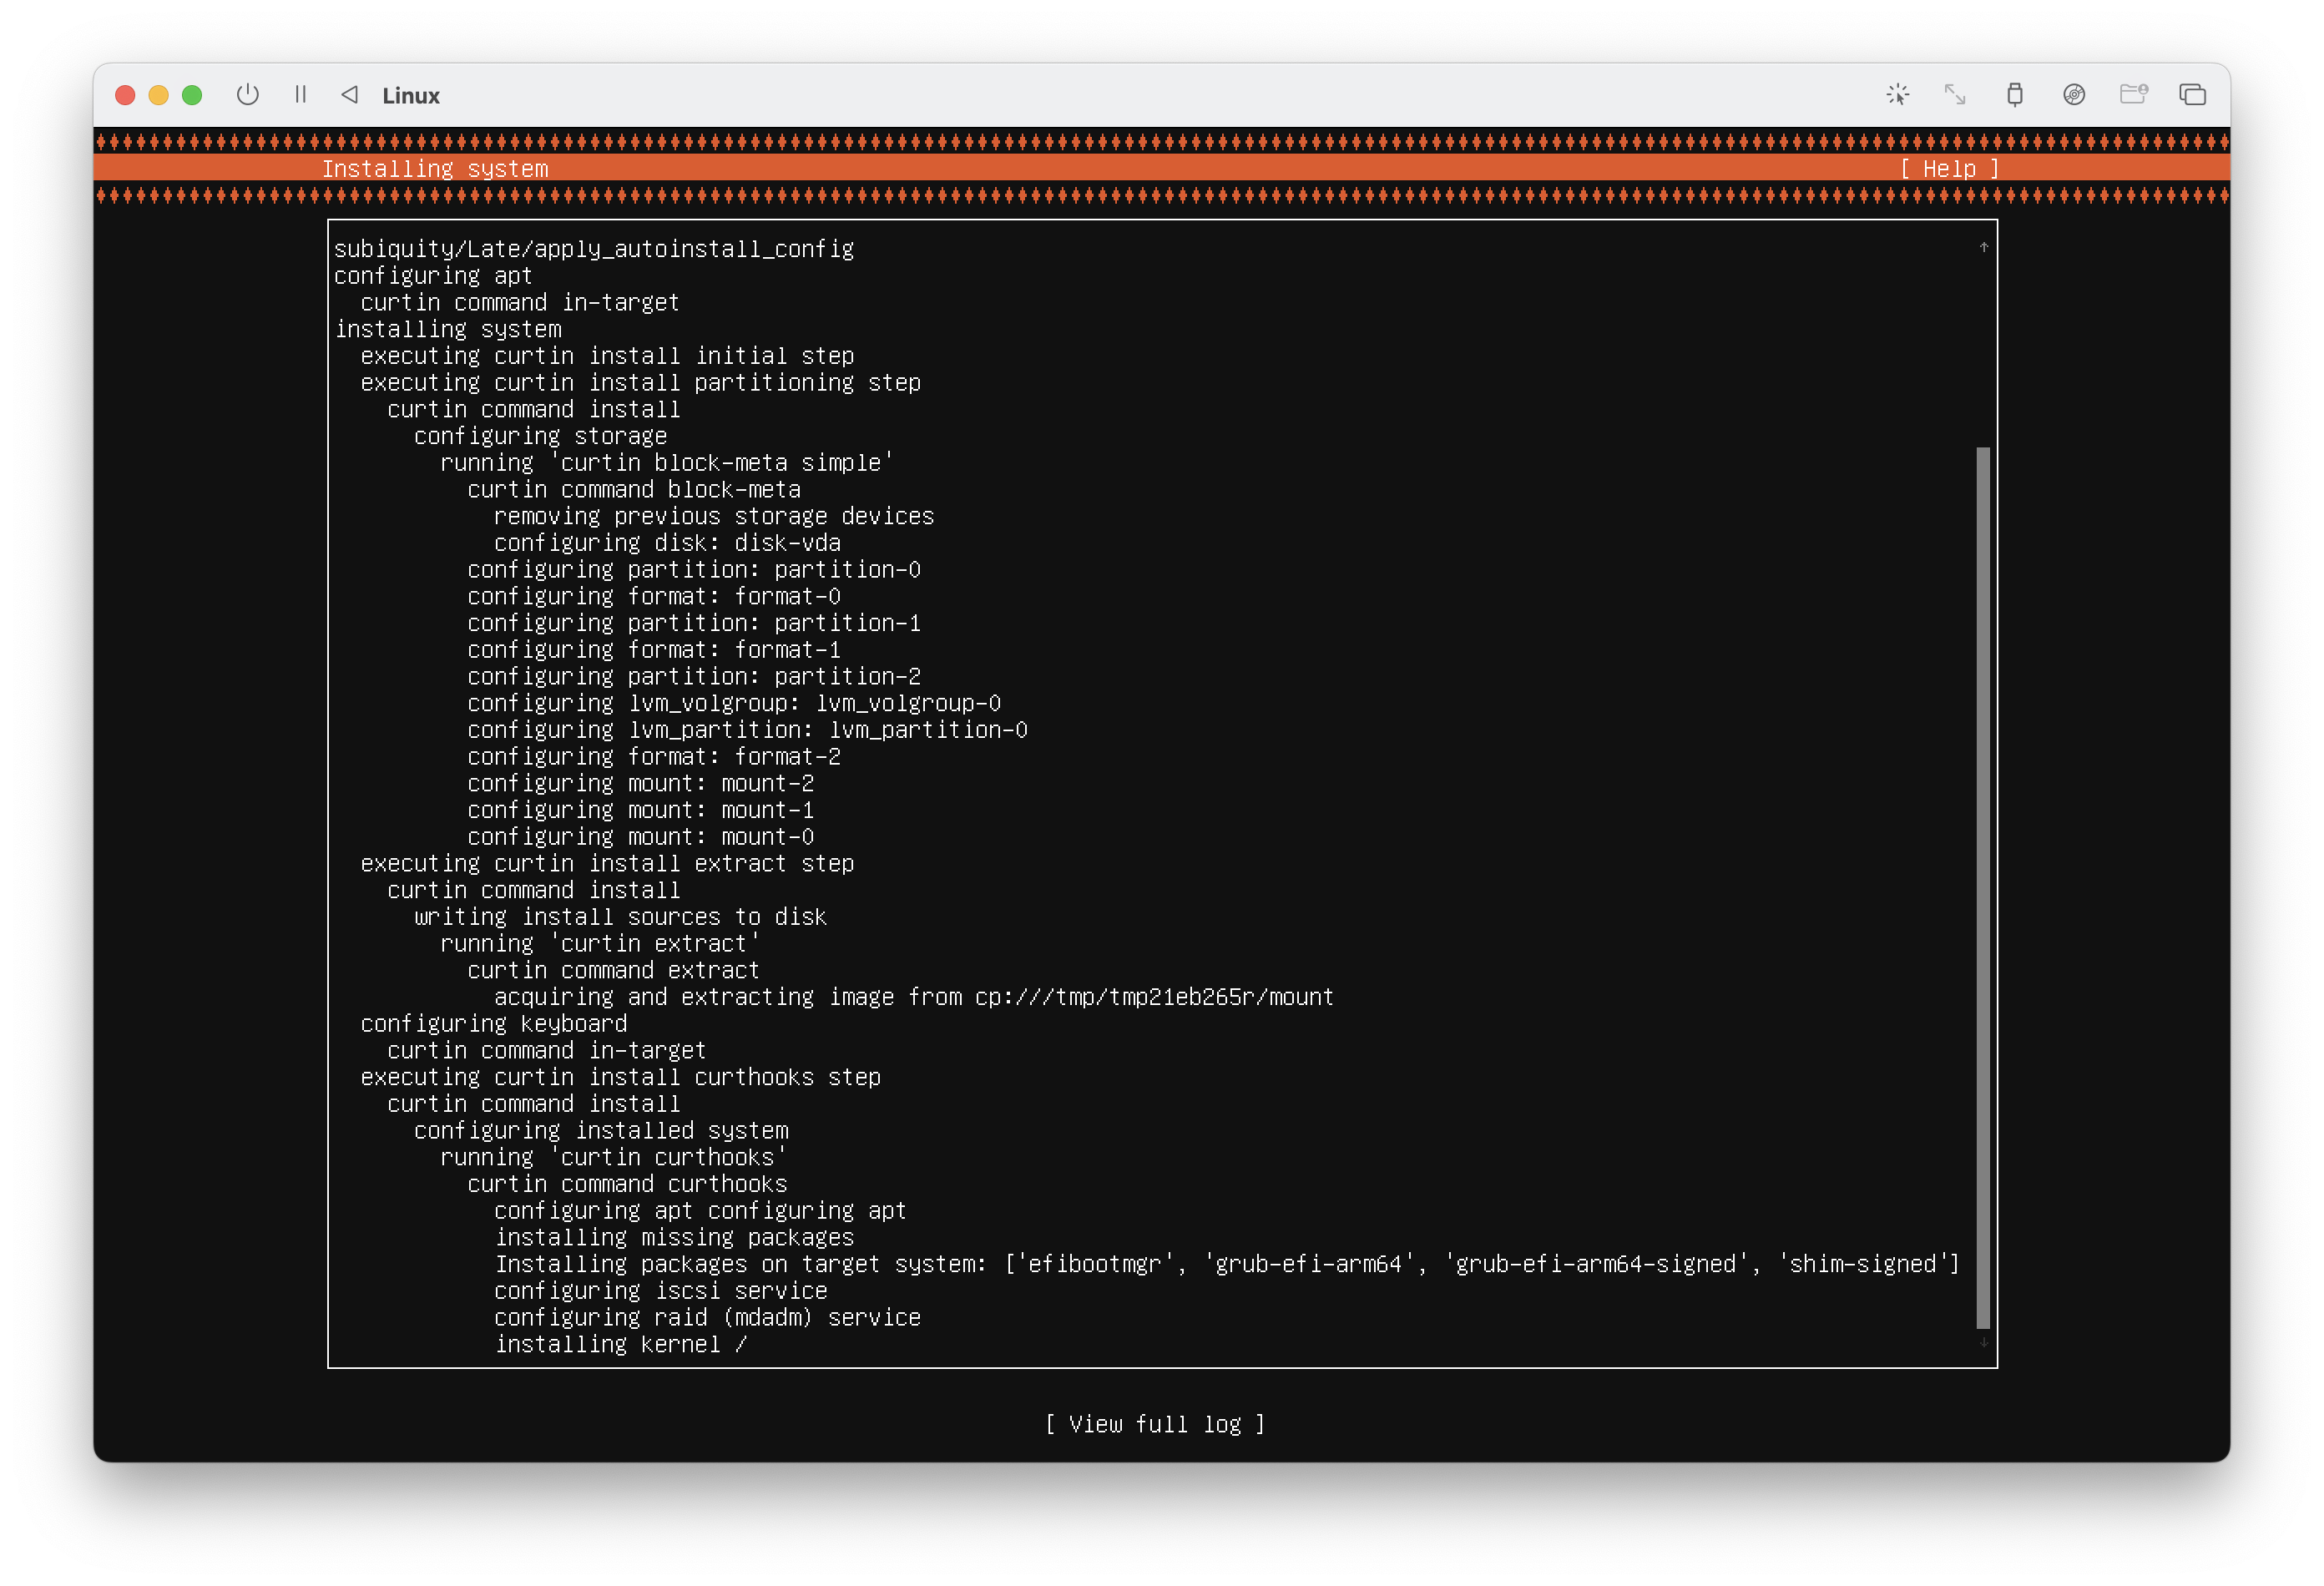This screenshot has width=2324, height=1586.
Task: Click 'executing curtin install initial step' line
Action: point(607,356)
